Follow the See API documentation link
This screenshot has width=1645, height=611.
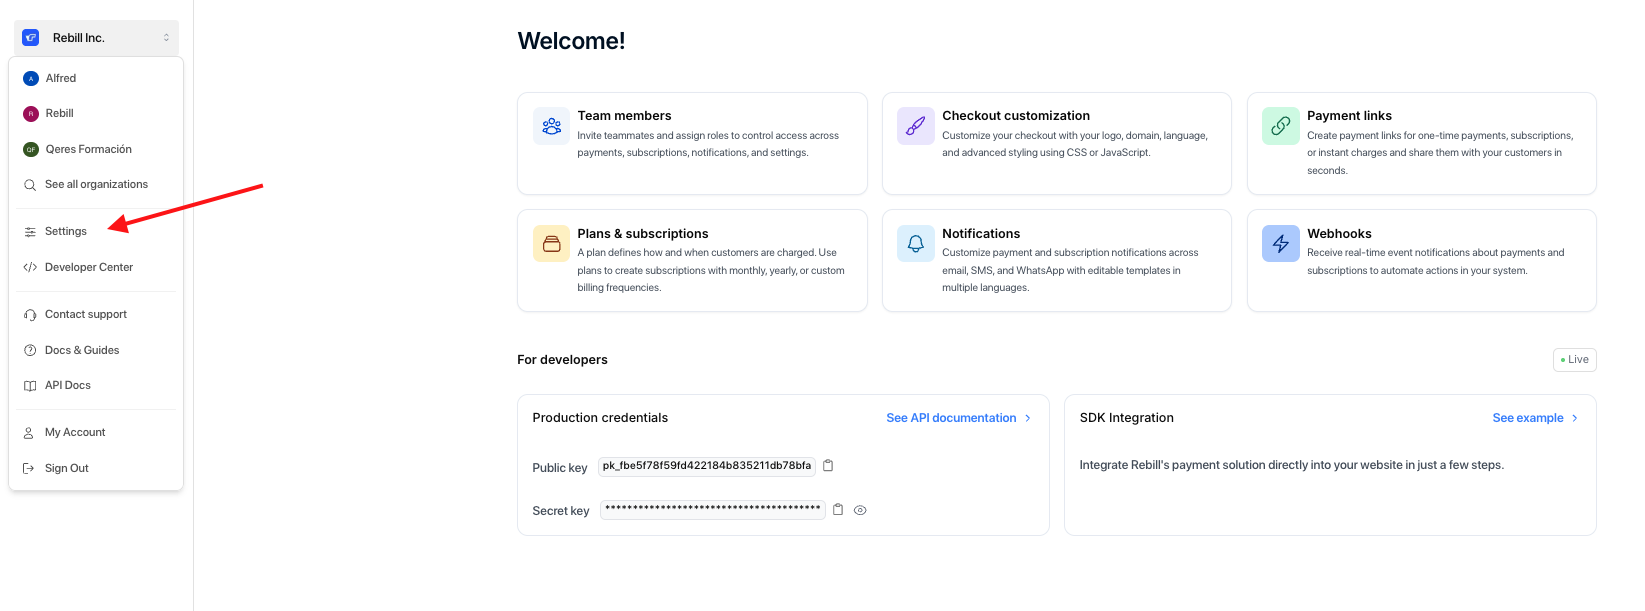pyautogui.click(x=951, y=418)
